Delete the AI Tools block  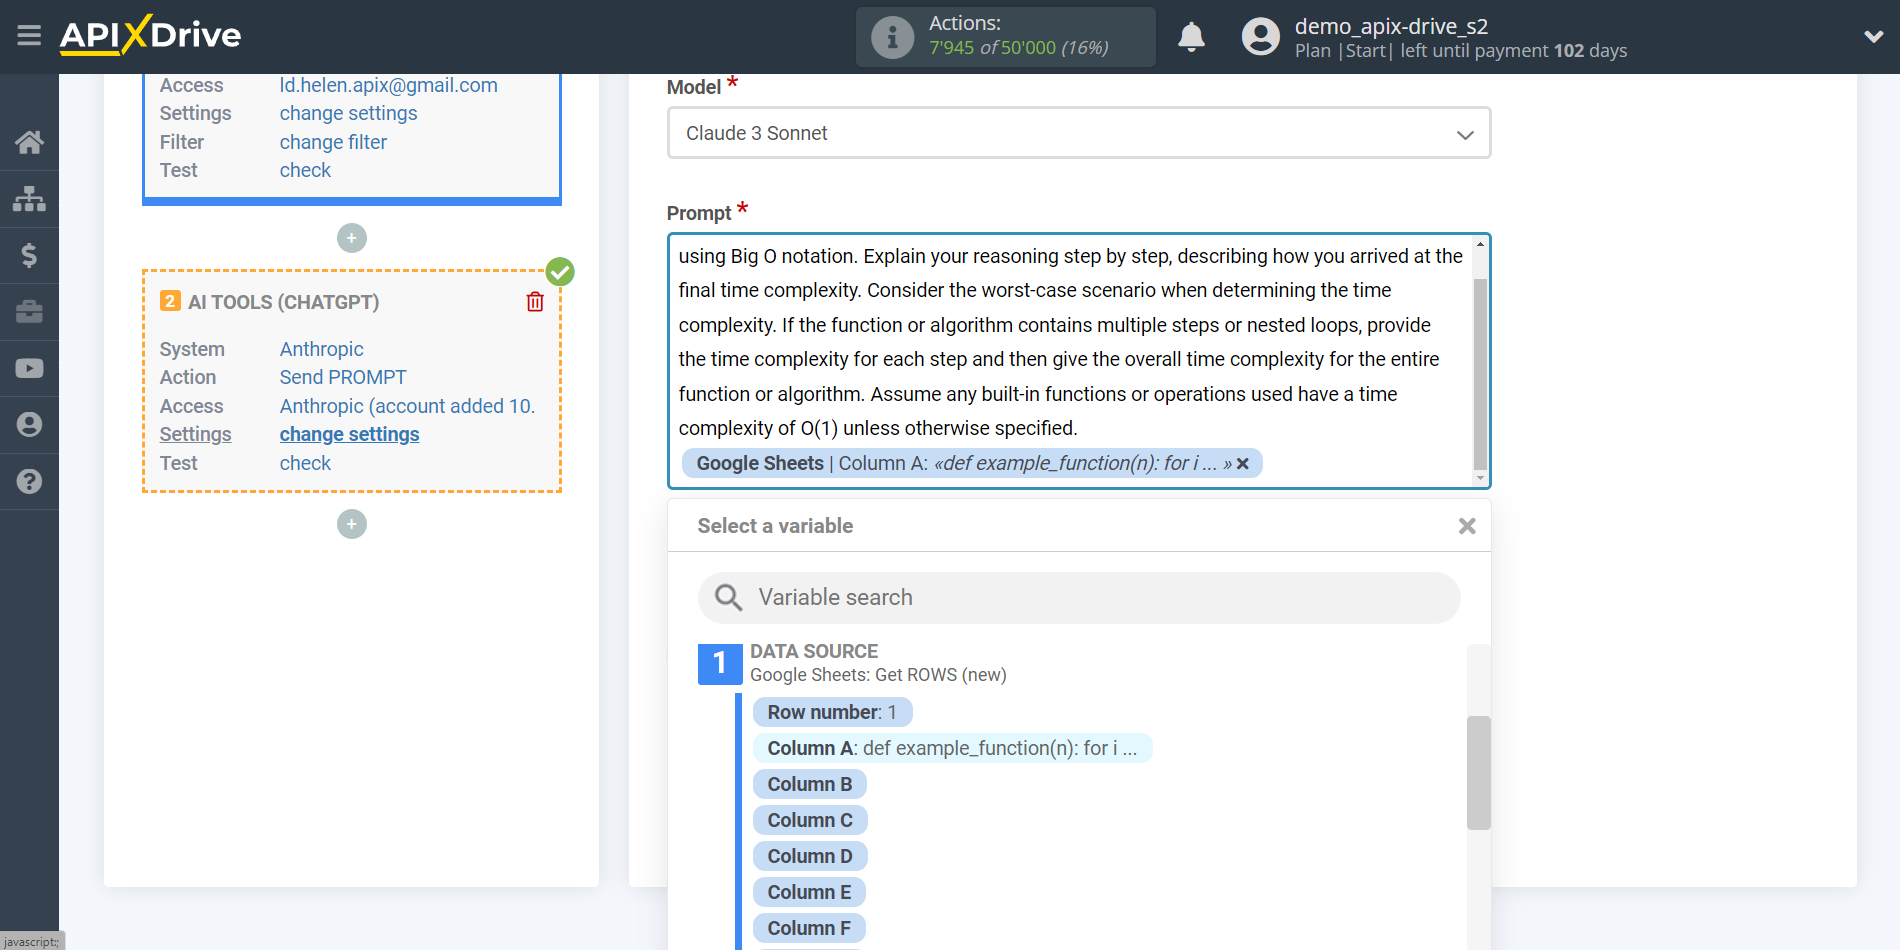click(x=535, y=302)
